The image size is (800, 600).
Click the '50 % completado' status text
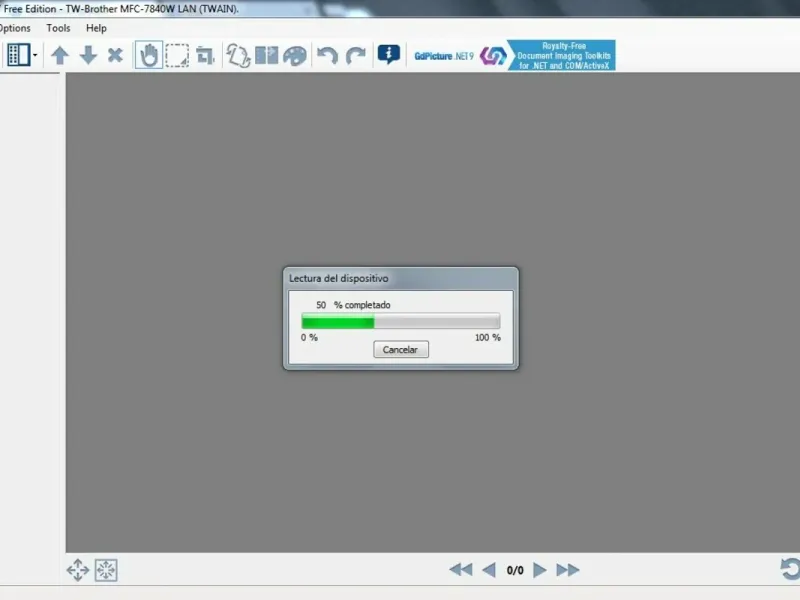click(353, 305)
